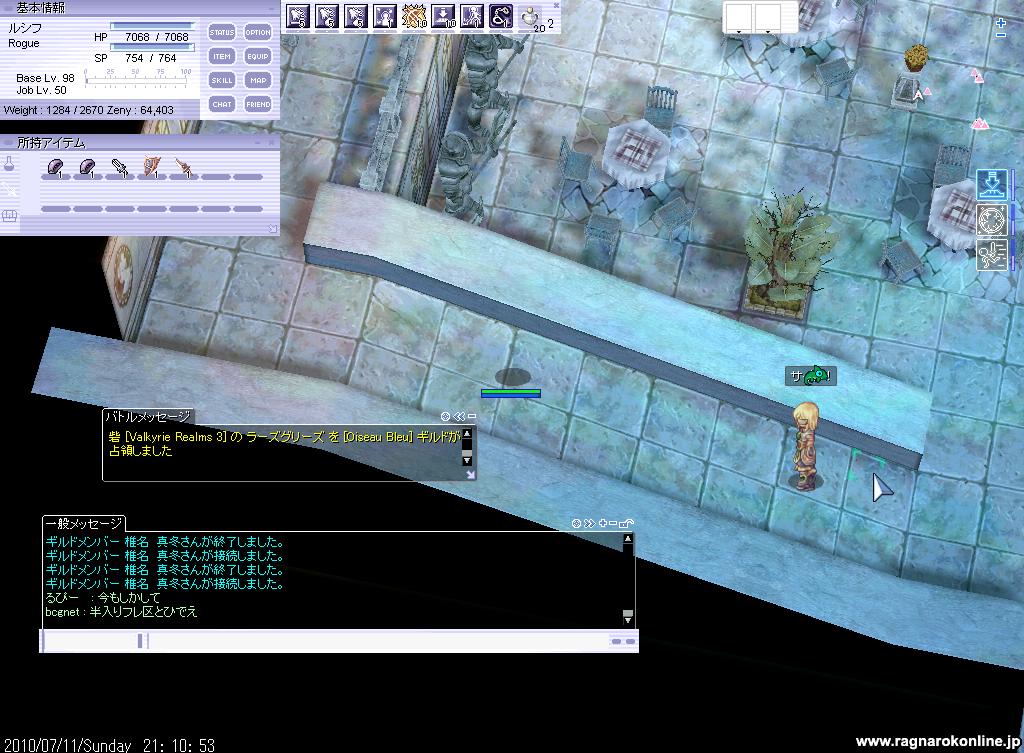Screen dimensions: 1024x753
Task: Click the chat message input field
Action: pyautogui.click(x=379, y=641)
